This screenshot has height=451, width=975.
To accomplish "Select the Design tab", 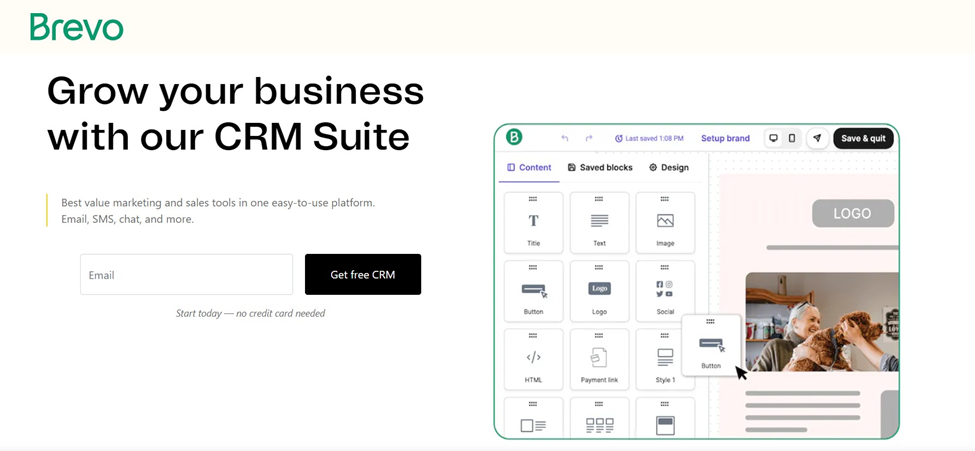I will (668, 167).
